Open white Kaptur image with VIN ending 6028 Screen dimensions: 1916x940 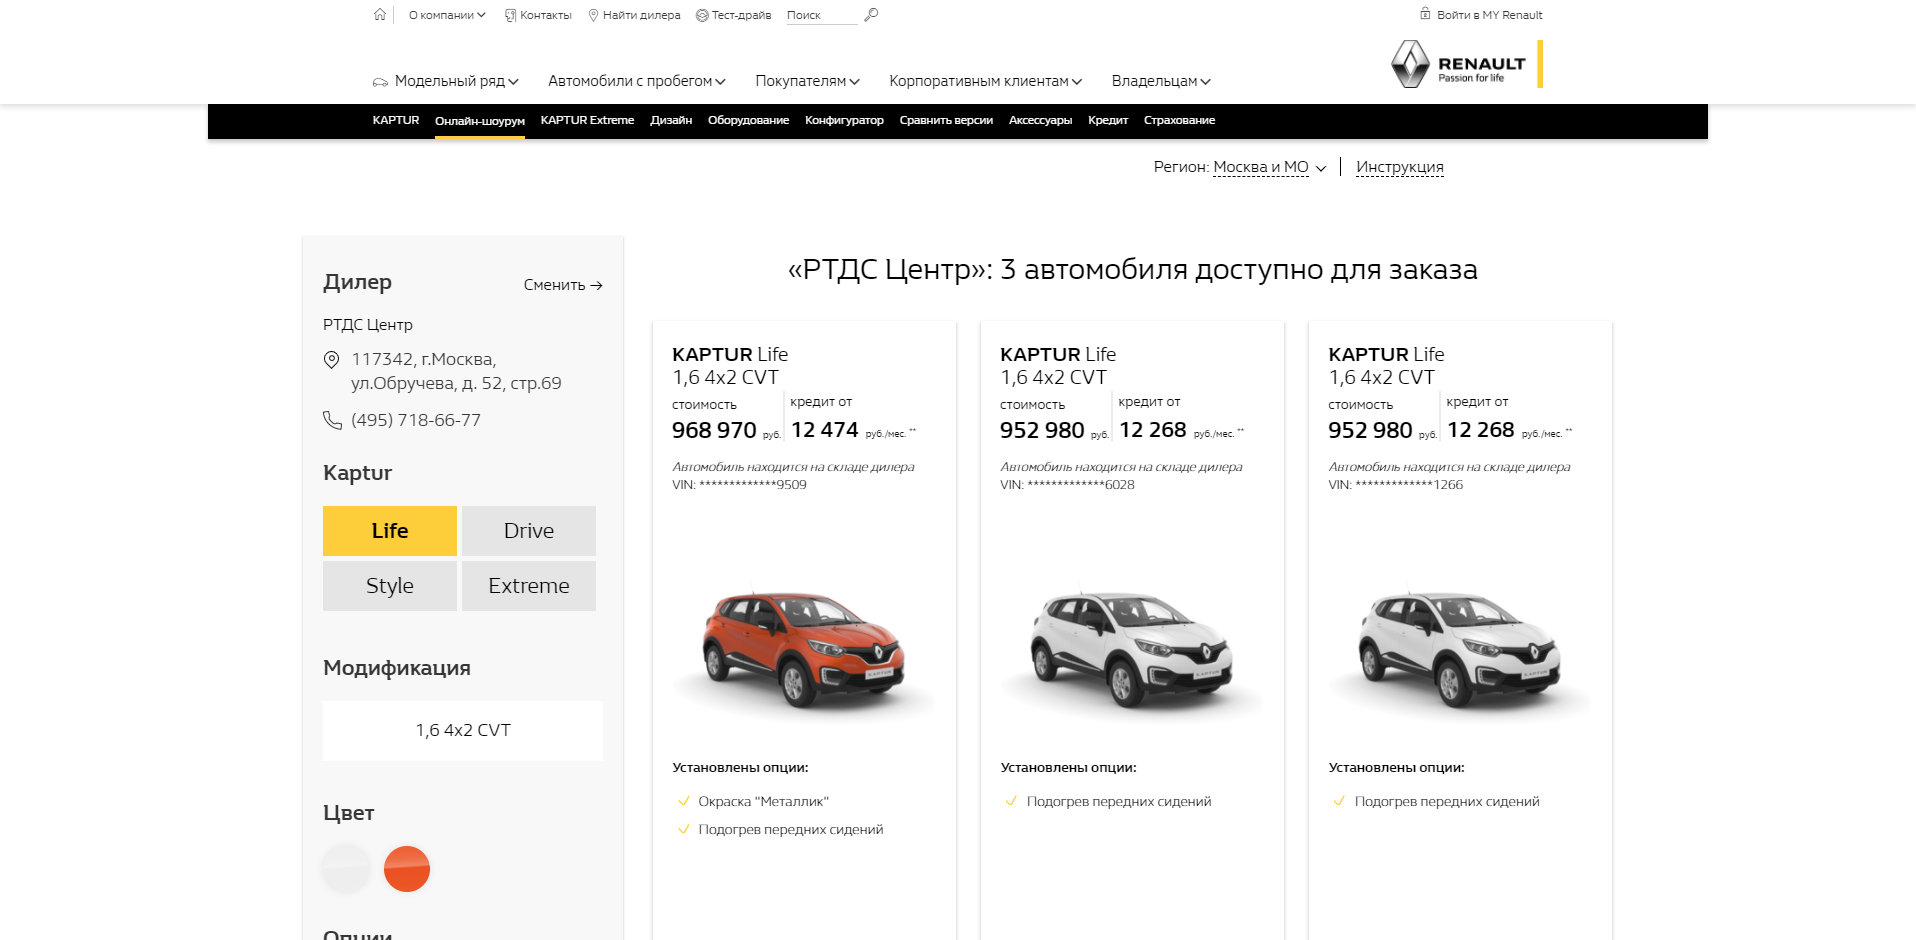1131,650
